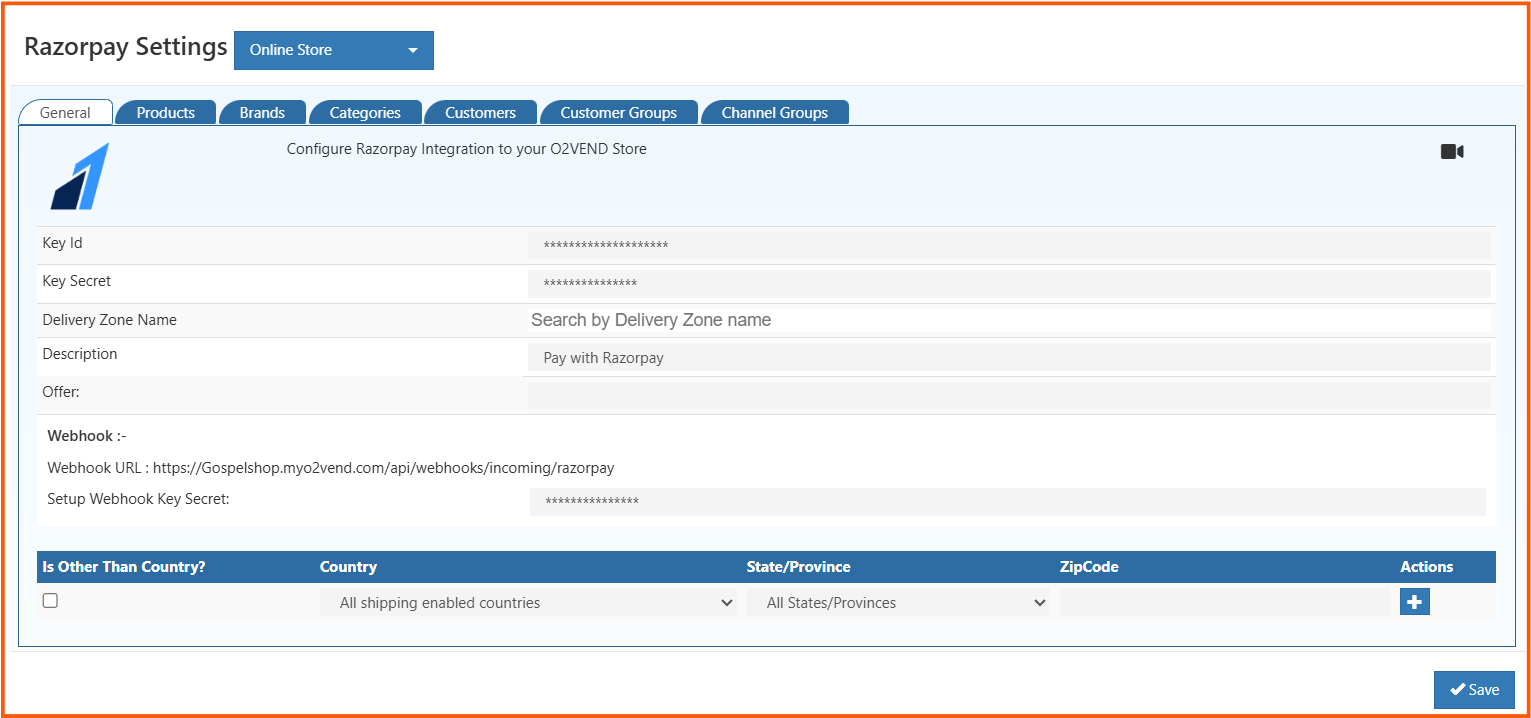
Task: Click the Pay with Razorpay description field
Action: [1009, 356]
